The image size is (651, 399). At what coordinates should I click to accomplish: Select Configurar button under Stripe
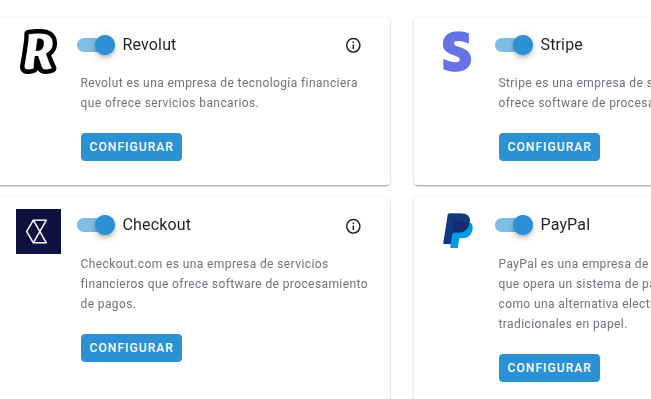[549, 147]
